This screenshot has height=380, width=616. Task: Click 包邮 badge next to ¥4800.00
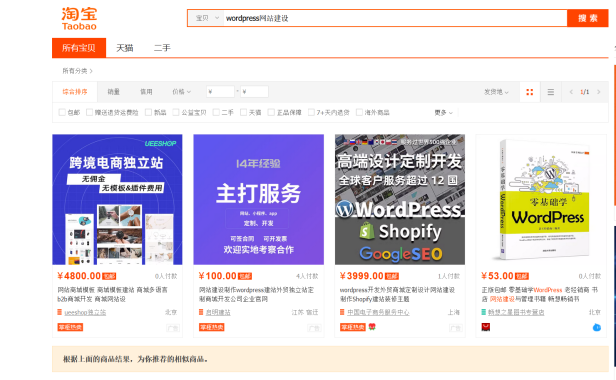(109, 277)
